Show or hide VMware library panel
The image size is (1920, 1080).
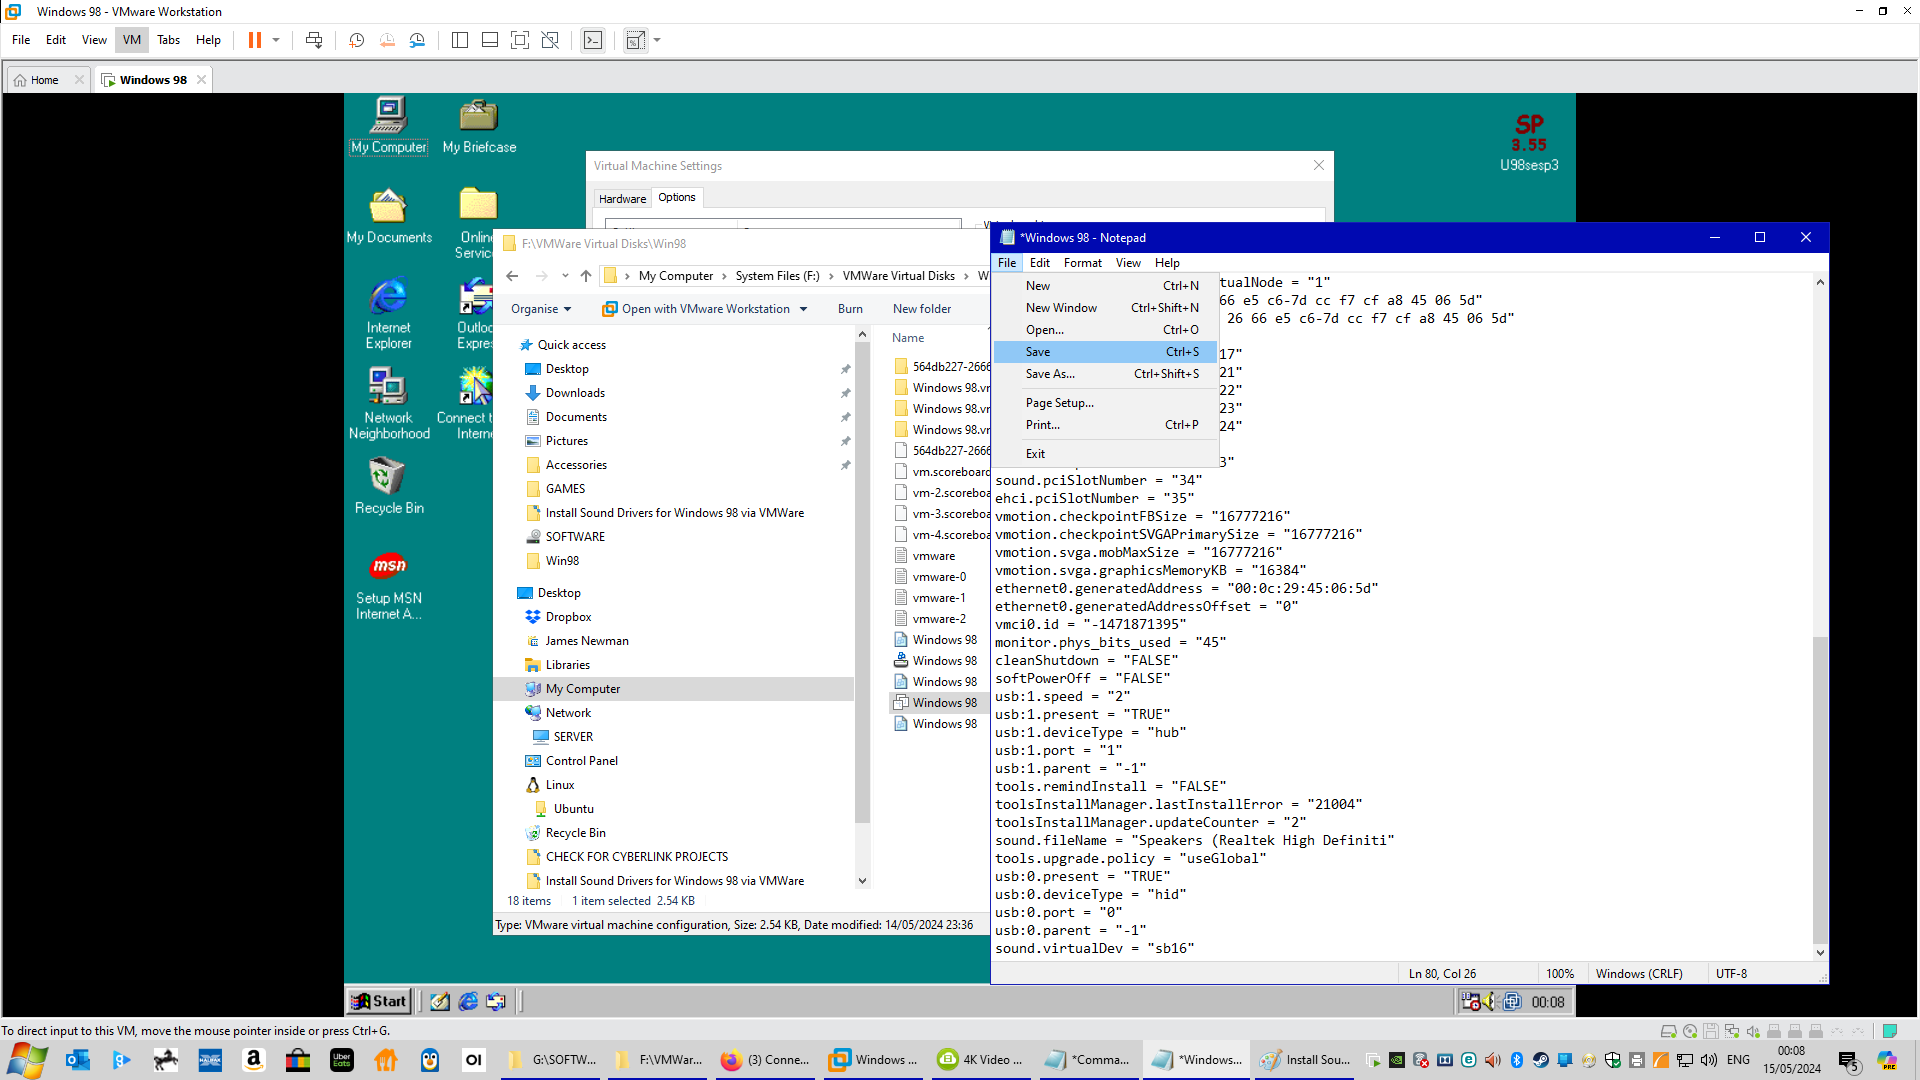460,40
